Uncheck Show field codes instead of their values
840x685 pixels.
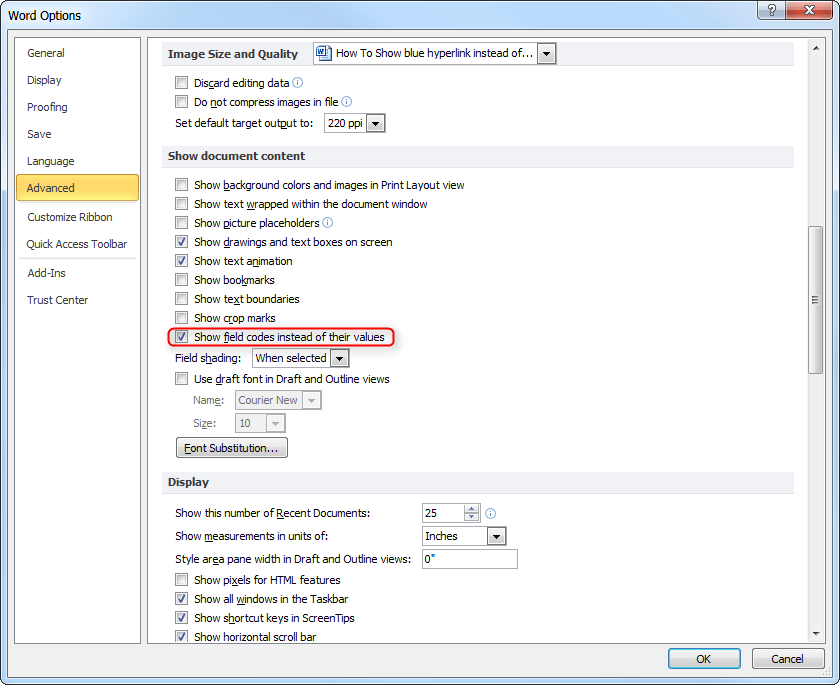181,337
